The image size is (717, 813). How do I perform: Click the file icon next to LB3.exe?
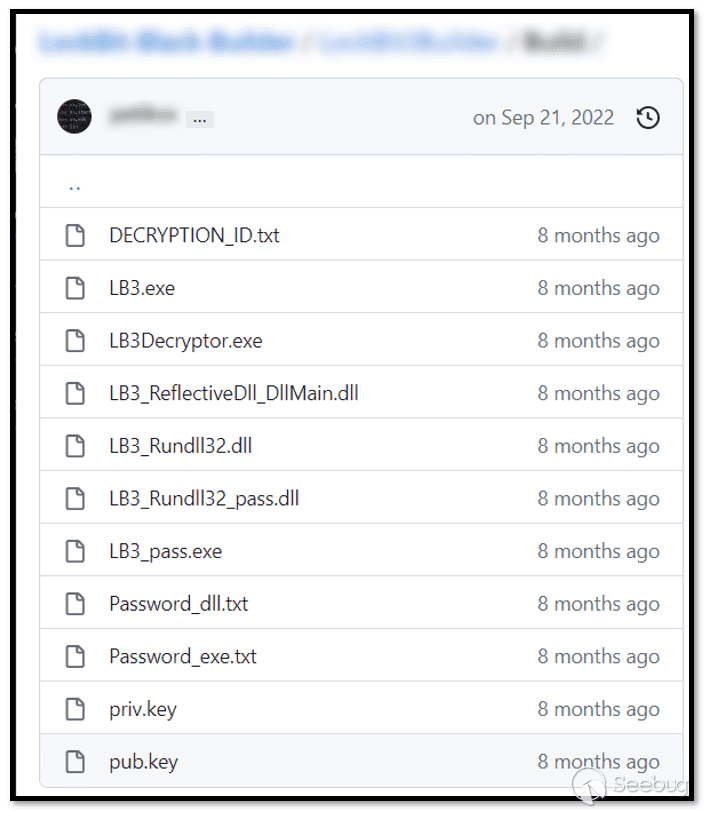76,288
